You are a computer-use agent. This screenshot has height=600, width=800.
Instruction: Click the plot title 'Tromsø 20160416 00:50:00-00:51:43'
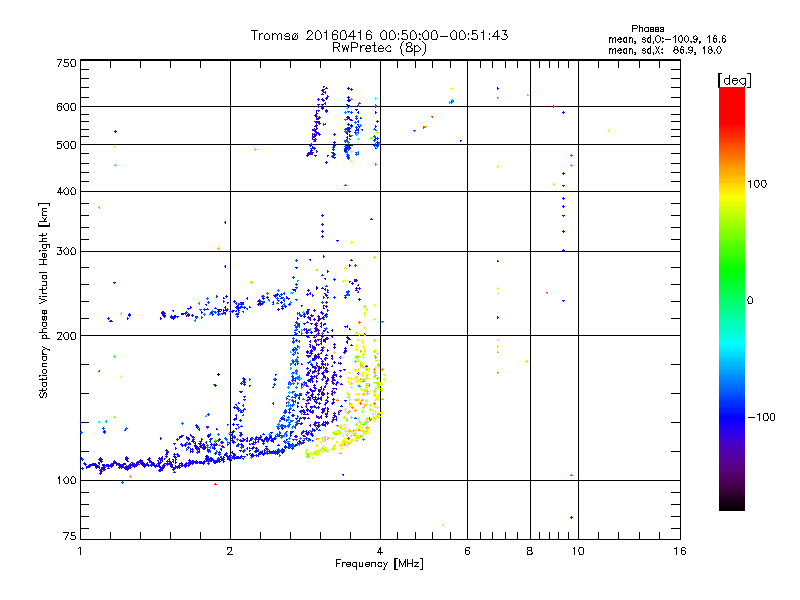(379, 35)
